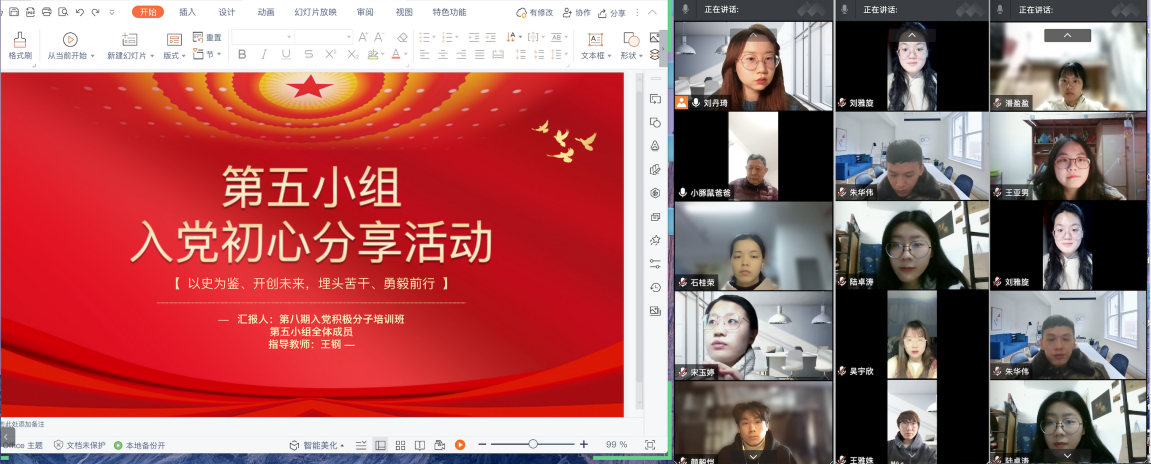
Task: Open the font name combo box
Action: (263, 37)
